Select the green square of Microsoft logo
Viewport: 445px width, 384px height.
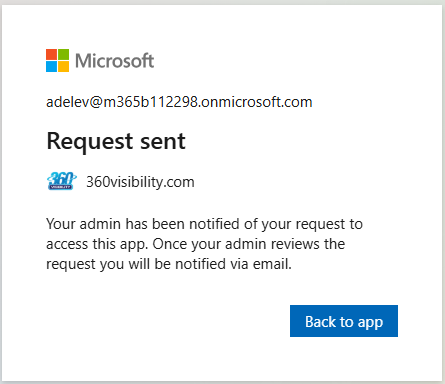pos(64,54)
